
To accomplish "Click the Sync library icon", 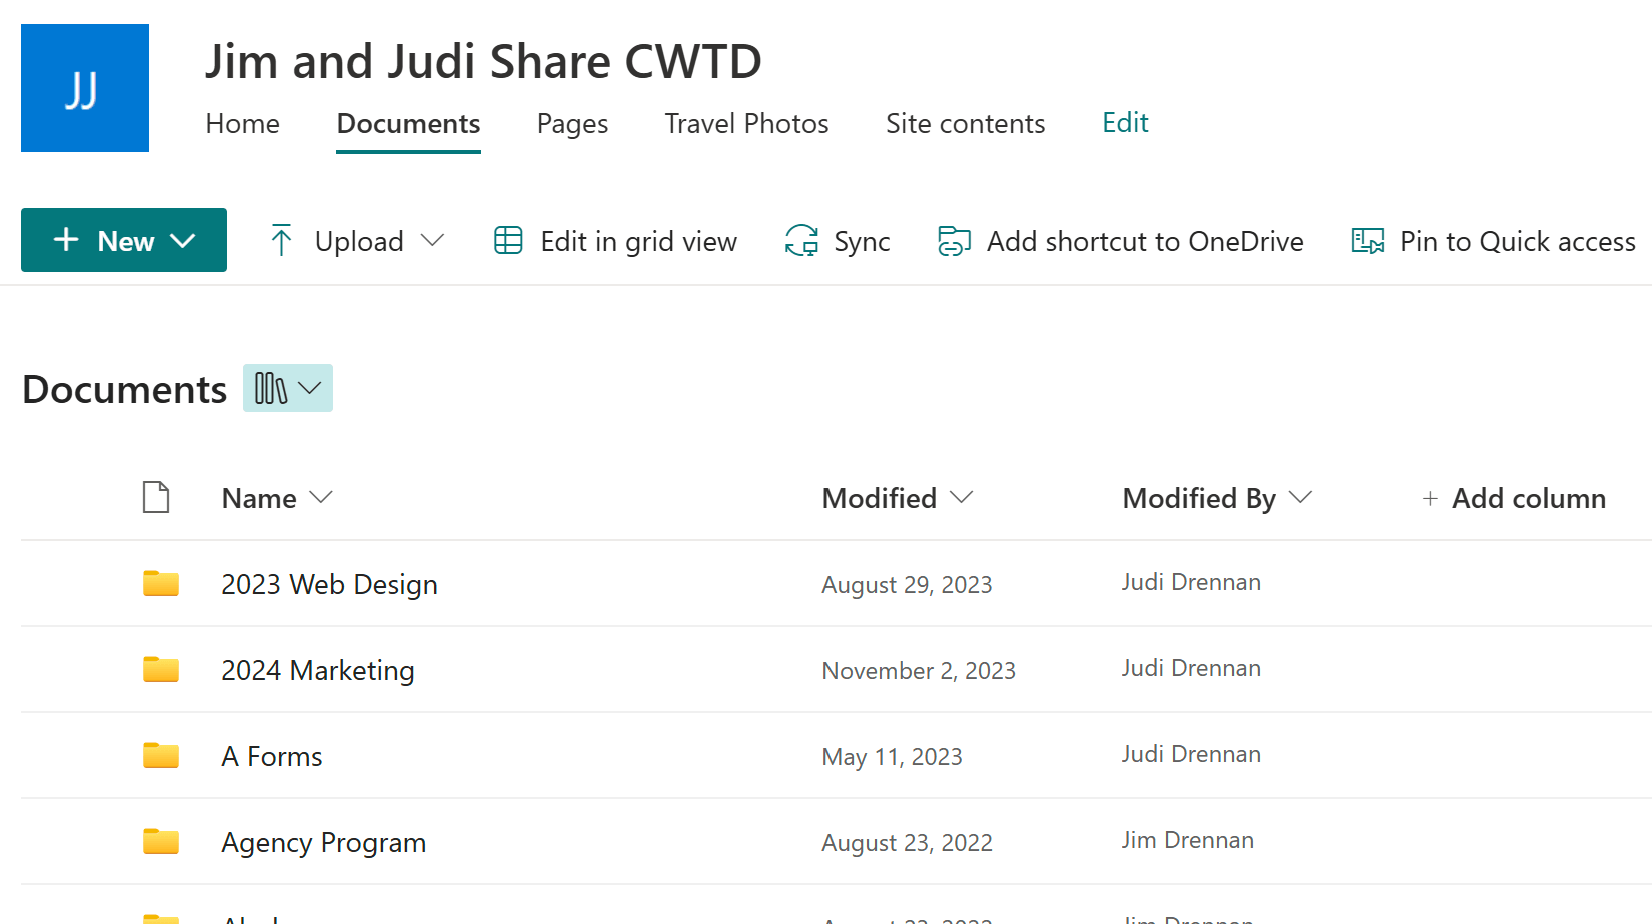I will tap(799, 240).
